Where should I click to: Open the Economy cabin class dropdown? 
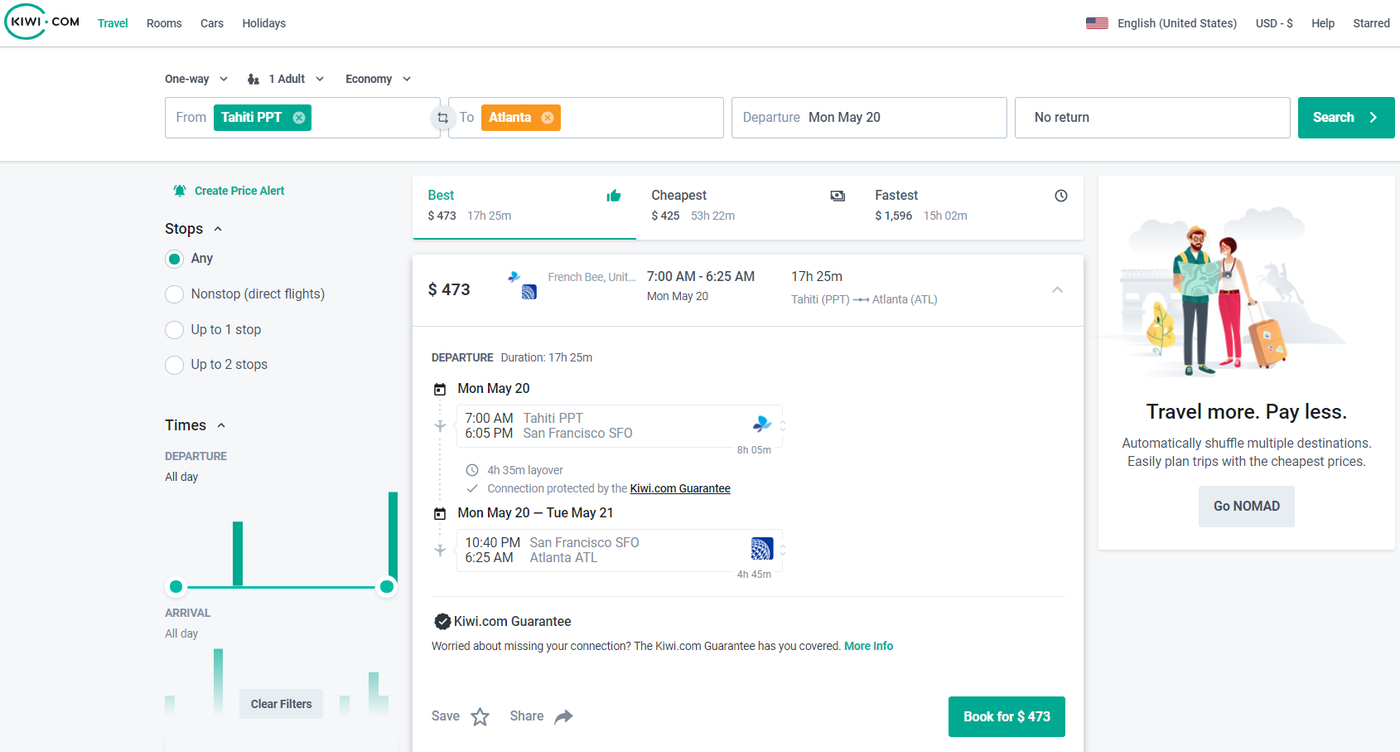tap(378, 78)
